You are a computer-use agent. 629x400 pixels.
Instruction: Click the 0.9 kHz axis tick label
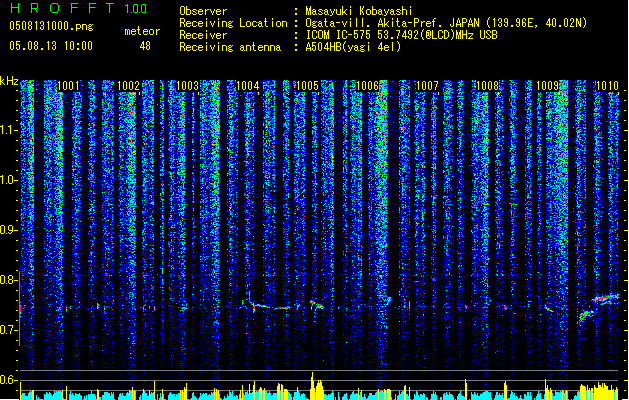8,230
